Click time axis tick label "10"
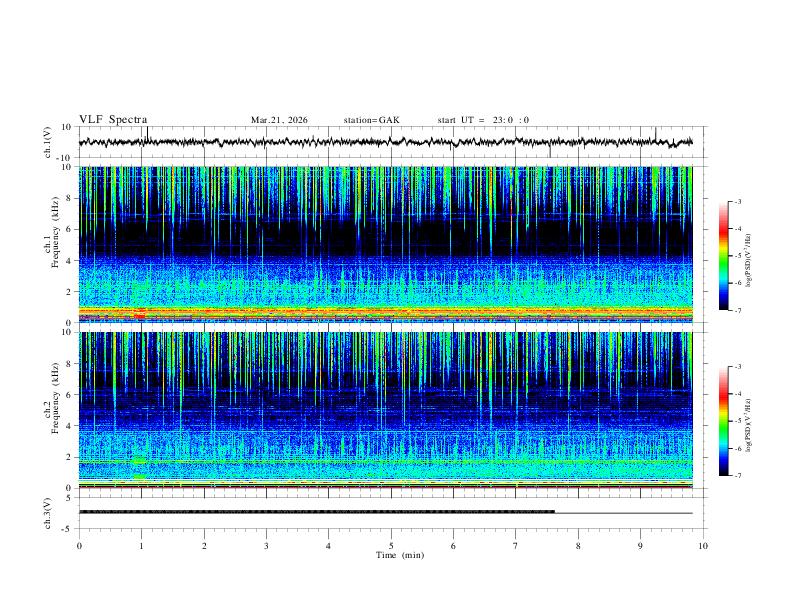 point(703,546)
